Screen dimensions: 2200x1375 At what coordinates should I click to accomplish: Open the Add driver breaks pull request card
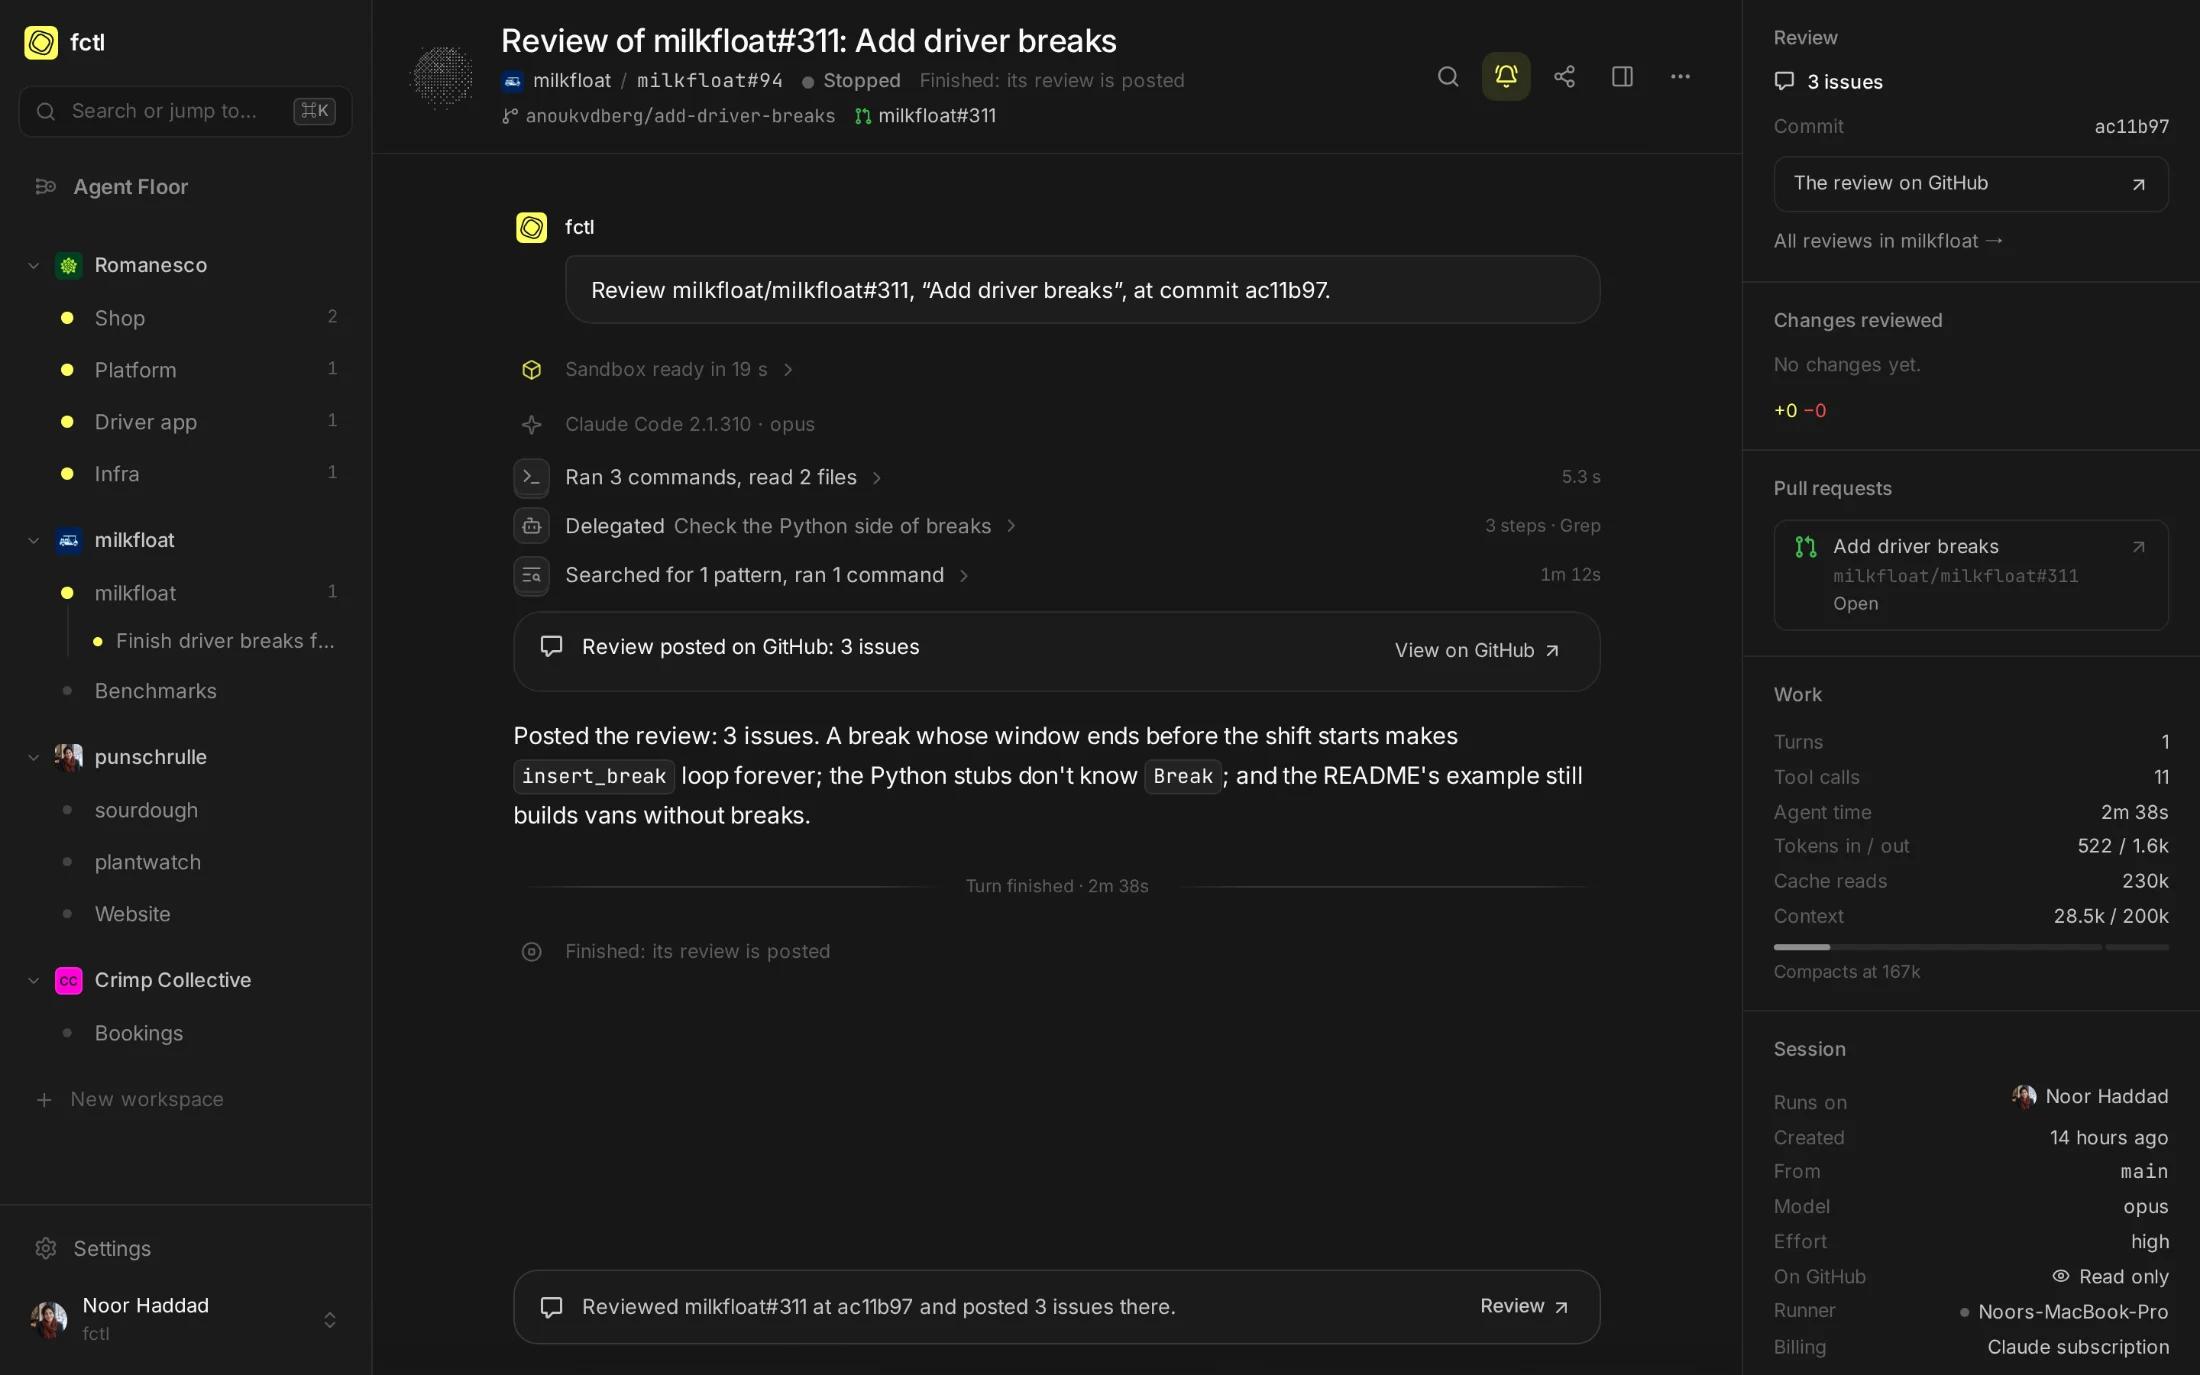pos(1970,575)
